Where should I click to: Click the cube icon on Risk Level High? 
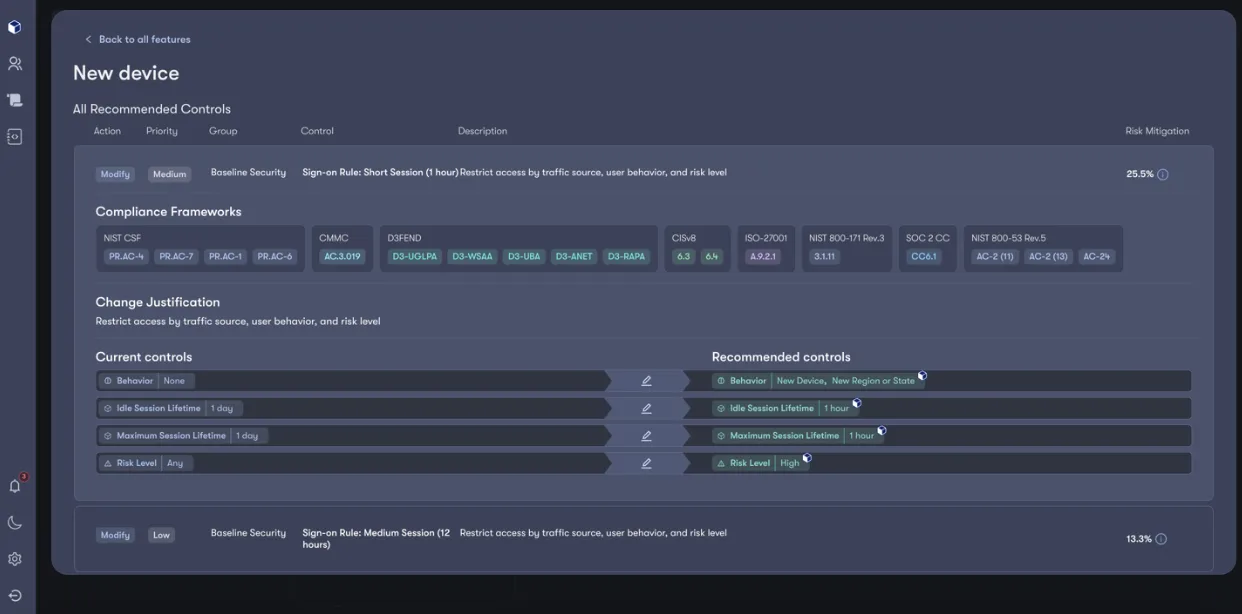(808, 458)
